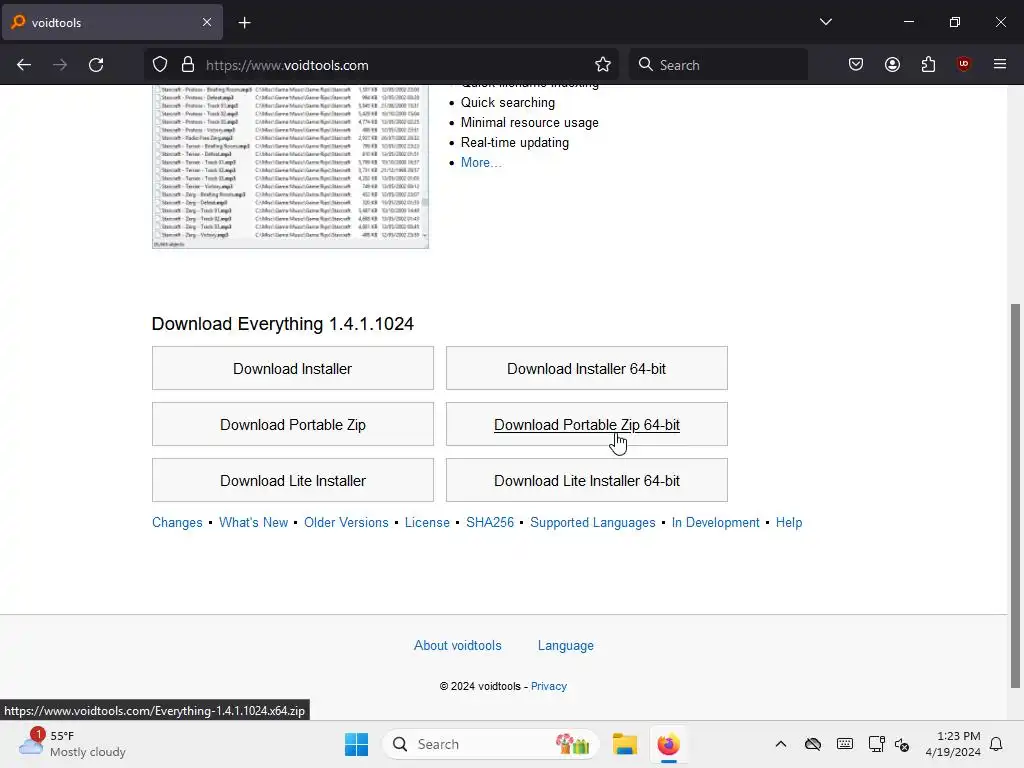Click the Download Everything 1.4.1.1024 heading
The height and width of the screenshot is (768, 1024).
283,324
